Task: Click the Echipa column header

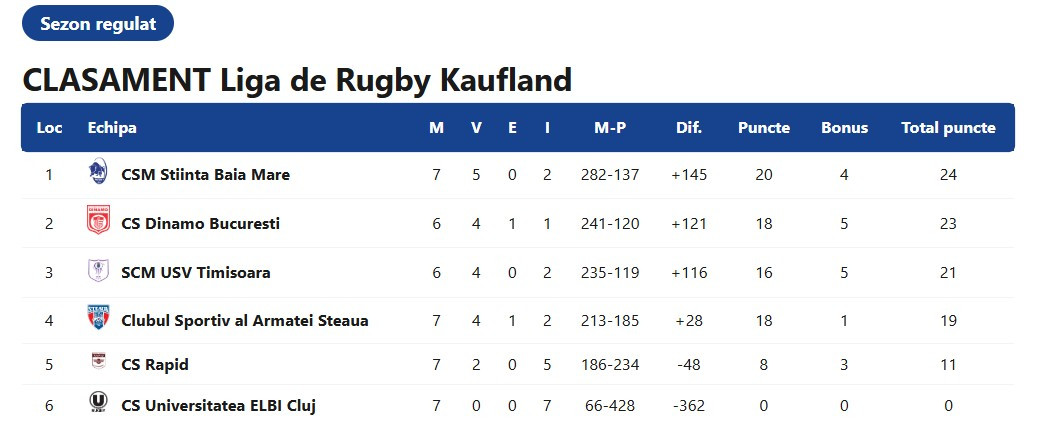Action: tap(112, 128)
